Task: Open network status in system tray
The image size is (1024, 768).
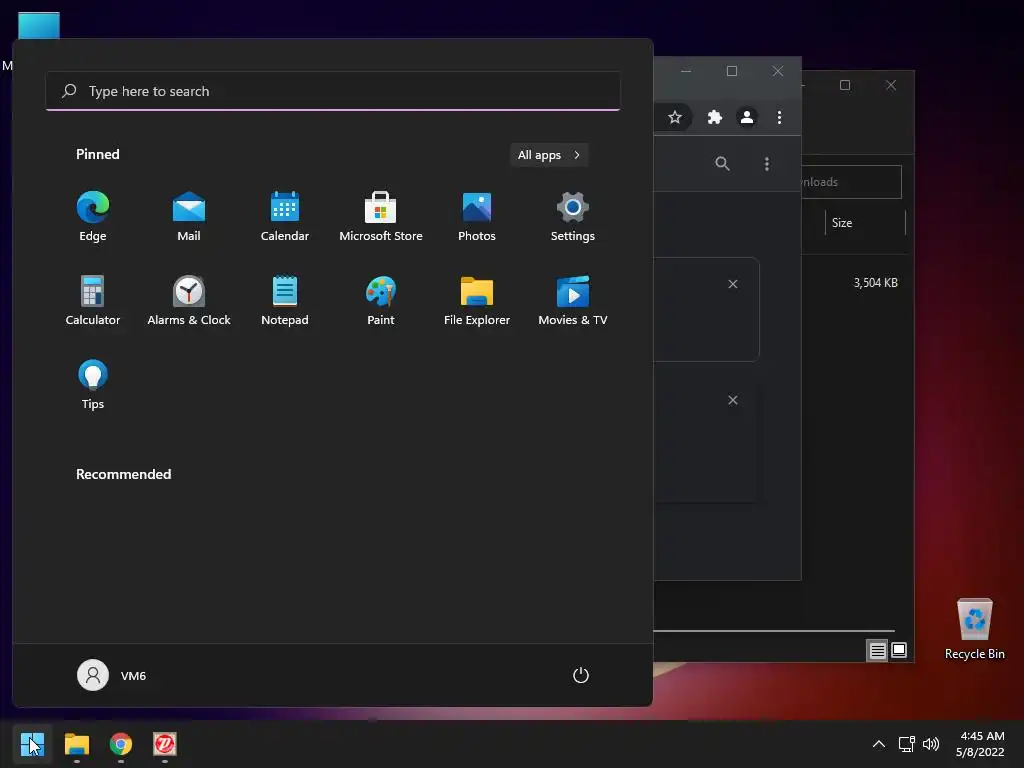Action: [906, 744]
